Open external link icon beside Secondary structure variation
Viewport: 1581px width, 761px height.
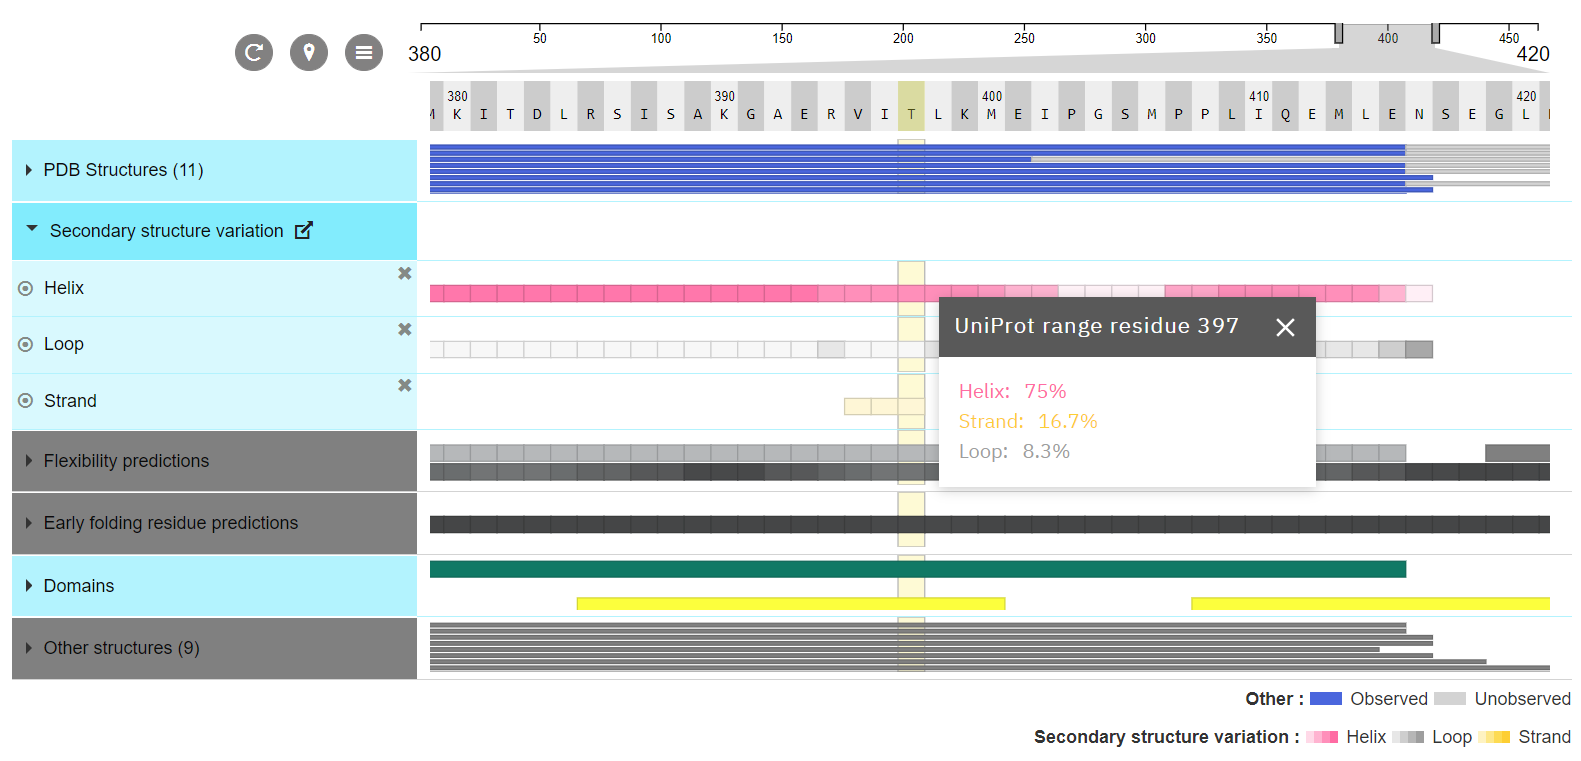304,231
